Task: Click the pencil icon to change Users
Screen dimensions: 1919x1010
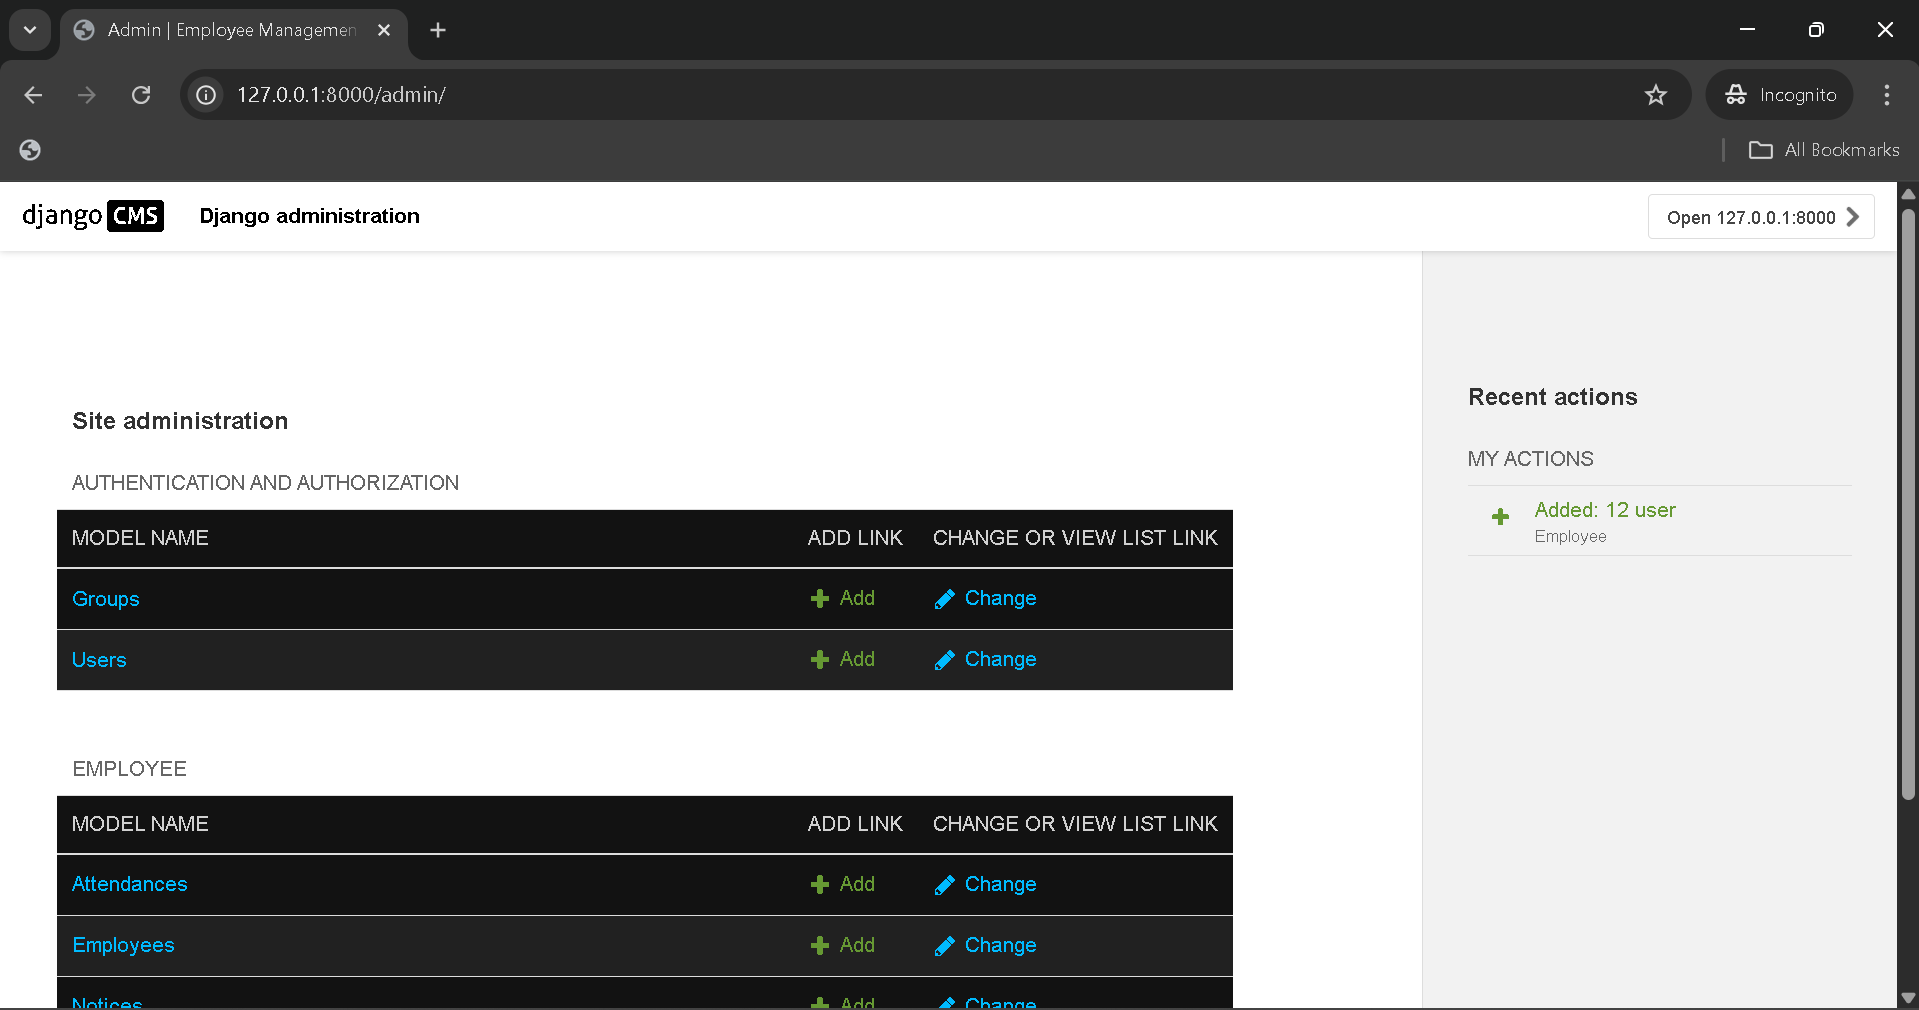Action: point(944,660)
